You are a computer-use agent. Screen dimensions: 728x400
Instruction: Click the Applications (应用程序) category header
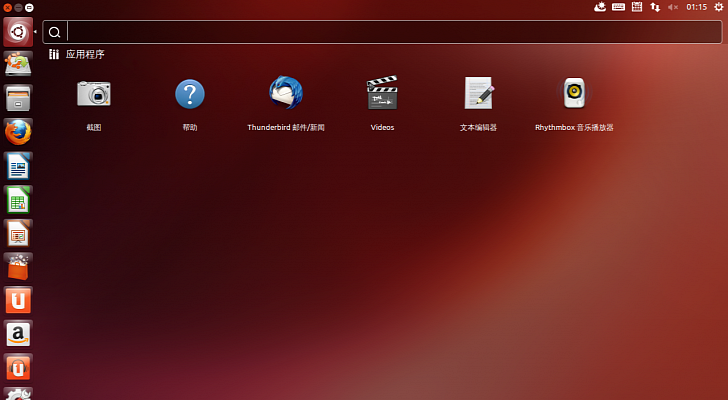click(77, 54)
